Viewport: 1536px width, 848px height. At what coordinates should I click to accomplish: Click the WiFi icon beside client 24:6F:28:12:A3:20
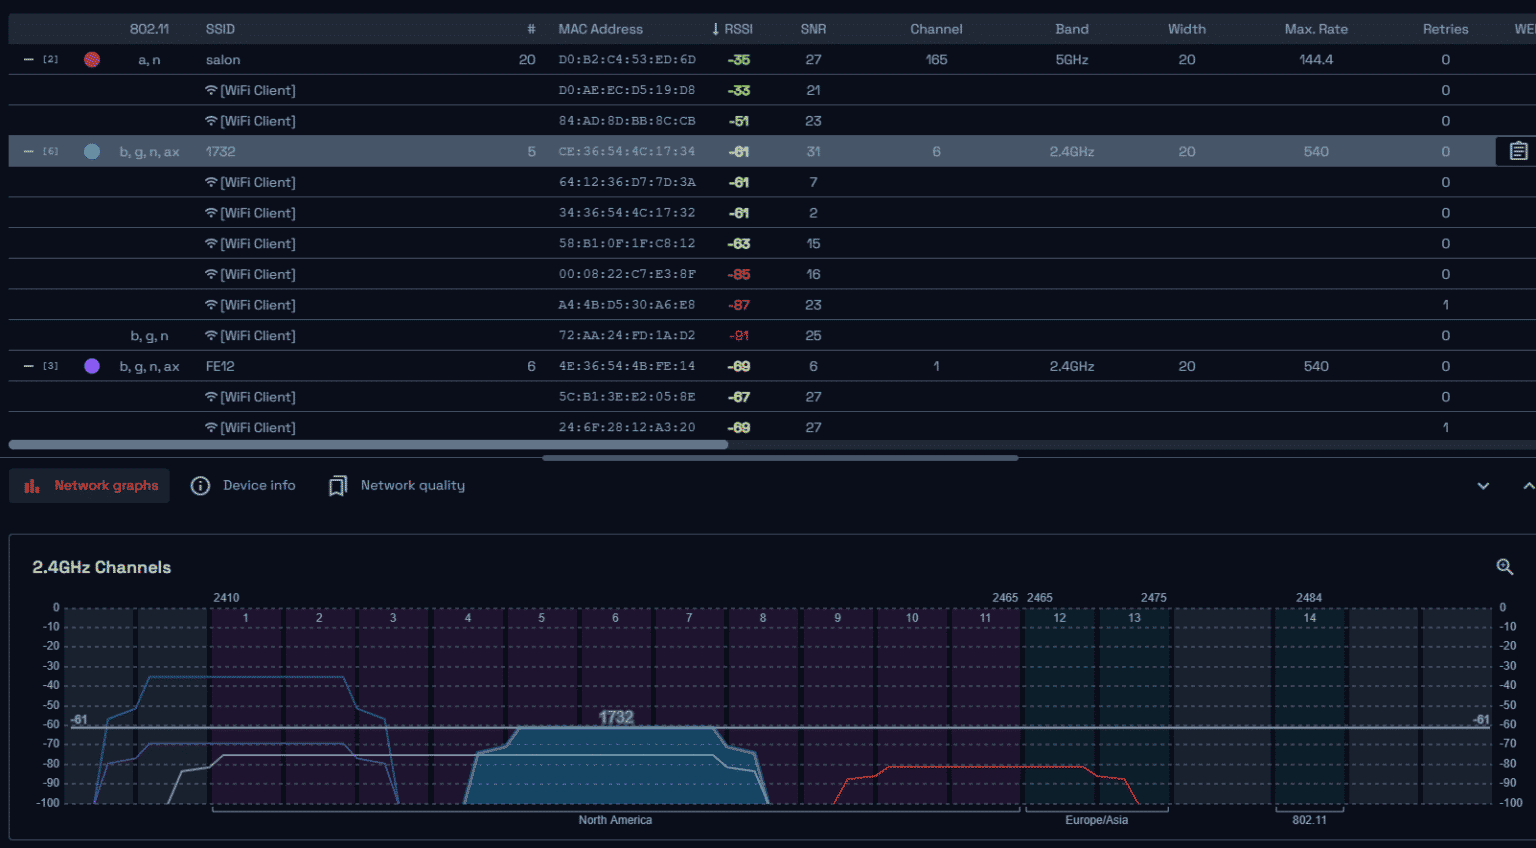(x=212, y=427)
